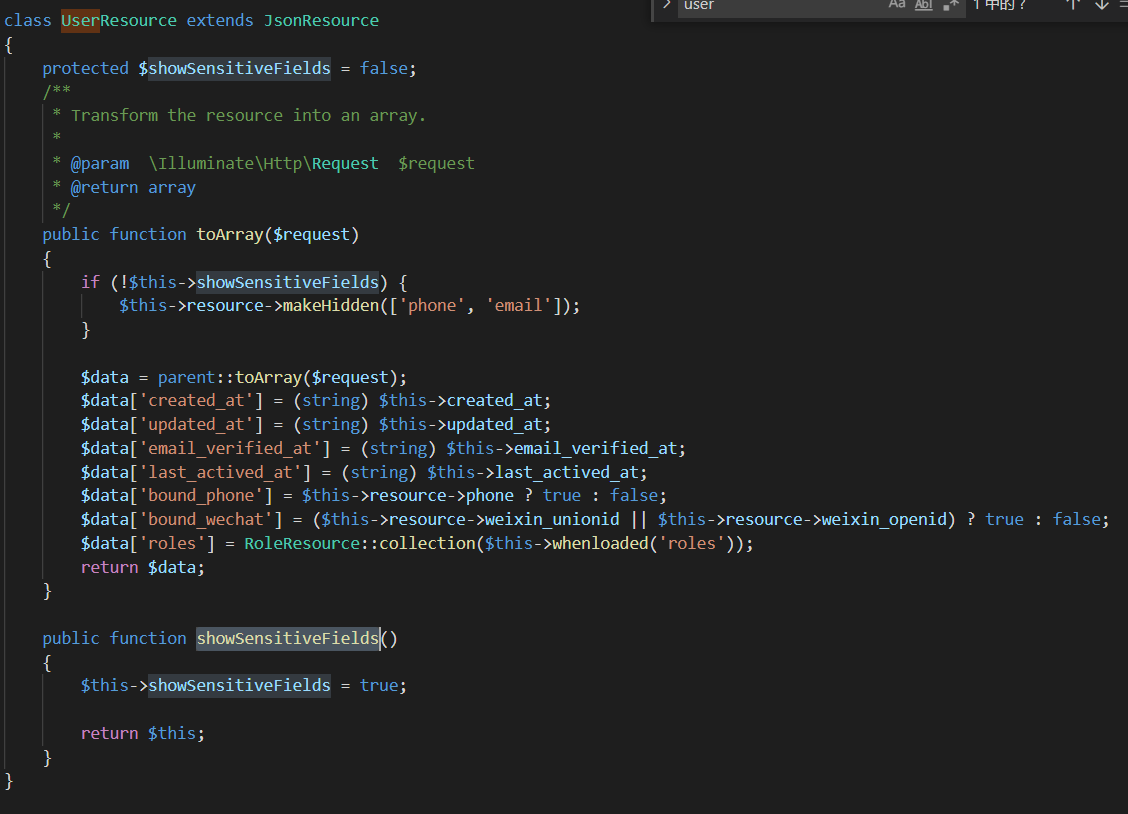Click the "if" keyword
Image resolution: width=1128 pixels, height=814 pixels.
pyautogui.click(x=90, y=283)
